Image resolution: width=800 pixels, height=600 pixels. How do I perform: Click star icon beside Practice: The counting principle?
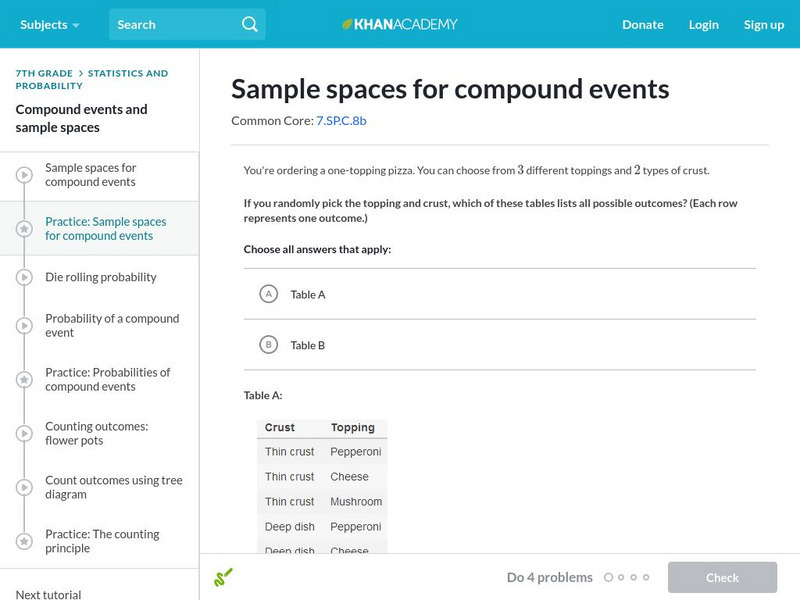click(x=24, y=541)
